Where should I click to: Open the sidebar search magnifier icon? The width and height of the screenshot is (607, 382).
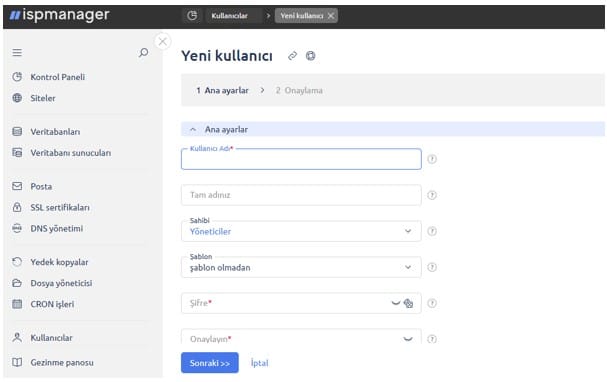(x=143, y=52)
